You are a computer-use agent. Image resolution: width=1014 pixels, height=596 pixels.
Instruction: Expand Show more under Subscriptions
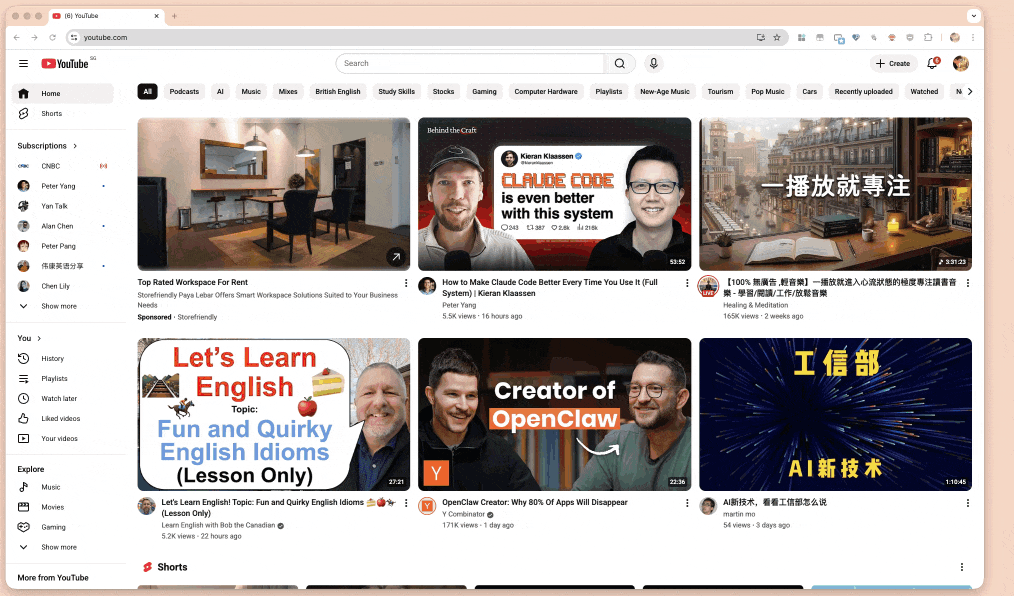click(58, 307)
